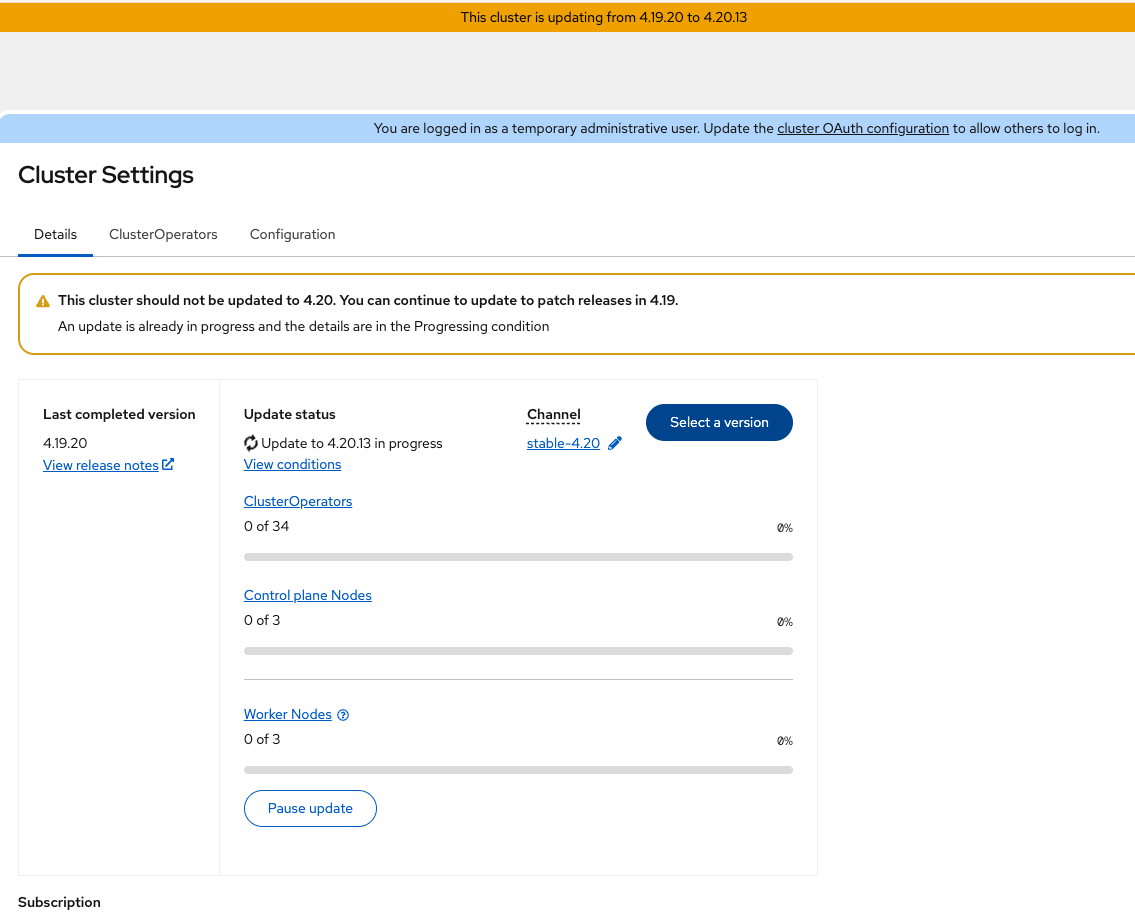This screenshot has width=1135, height=914.
Task: Open View release notes link
Action: (101, 465)
